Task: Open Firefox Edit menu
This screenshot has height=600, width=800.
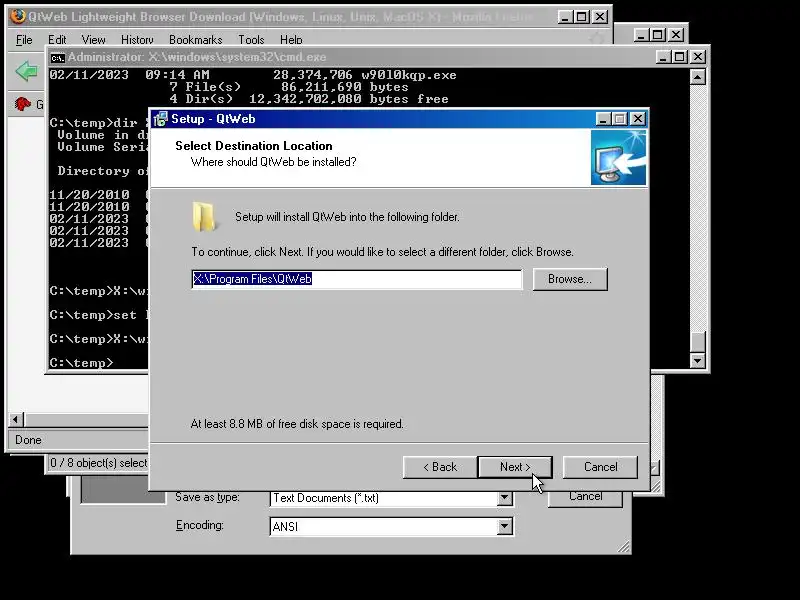Action: [57, 40]
